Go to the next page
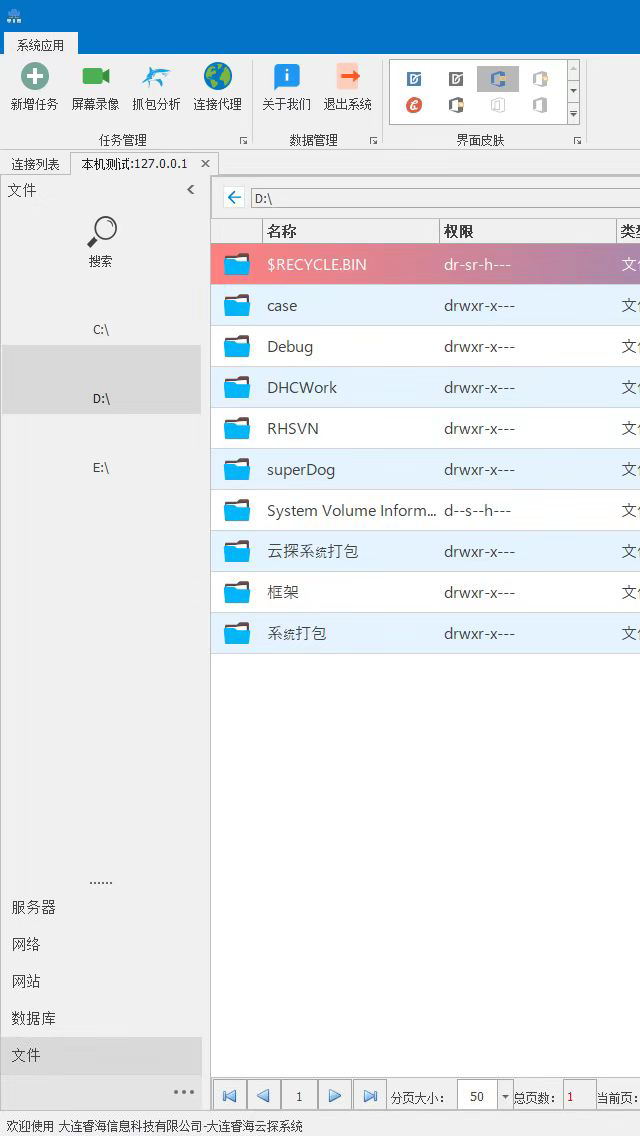640x1136 pixels. tap(334, 1096)
